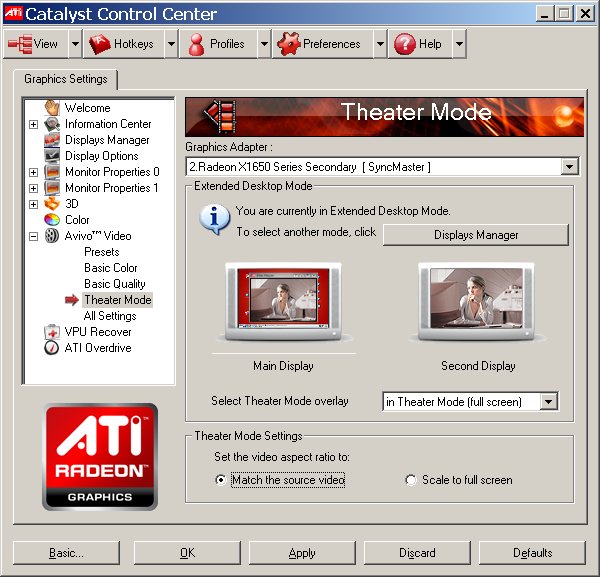The image size is (600, 577).
Task: Click the Preferences gear icon
Action: (289, 44)
